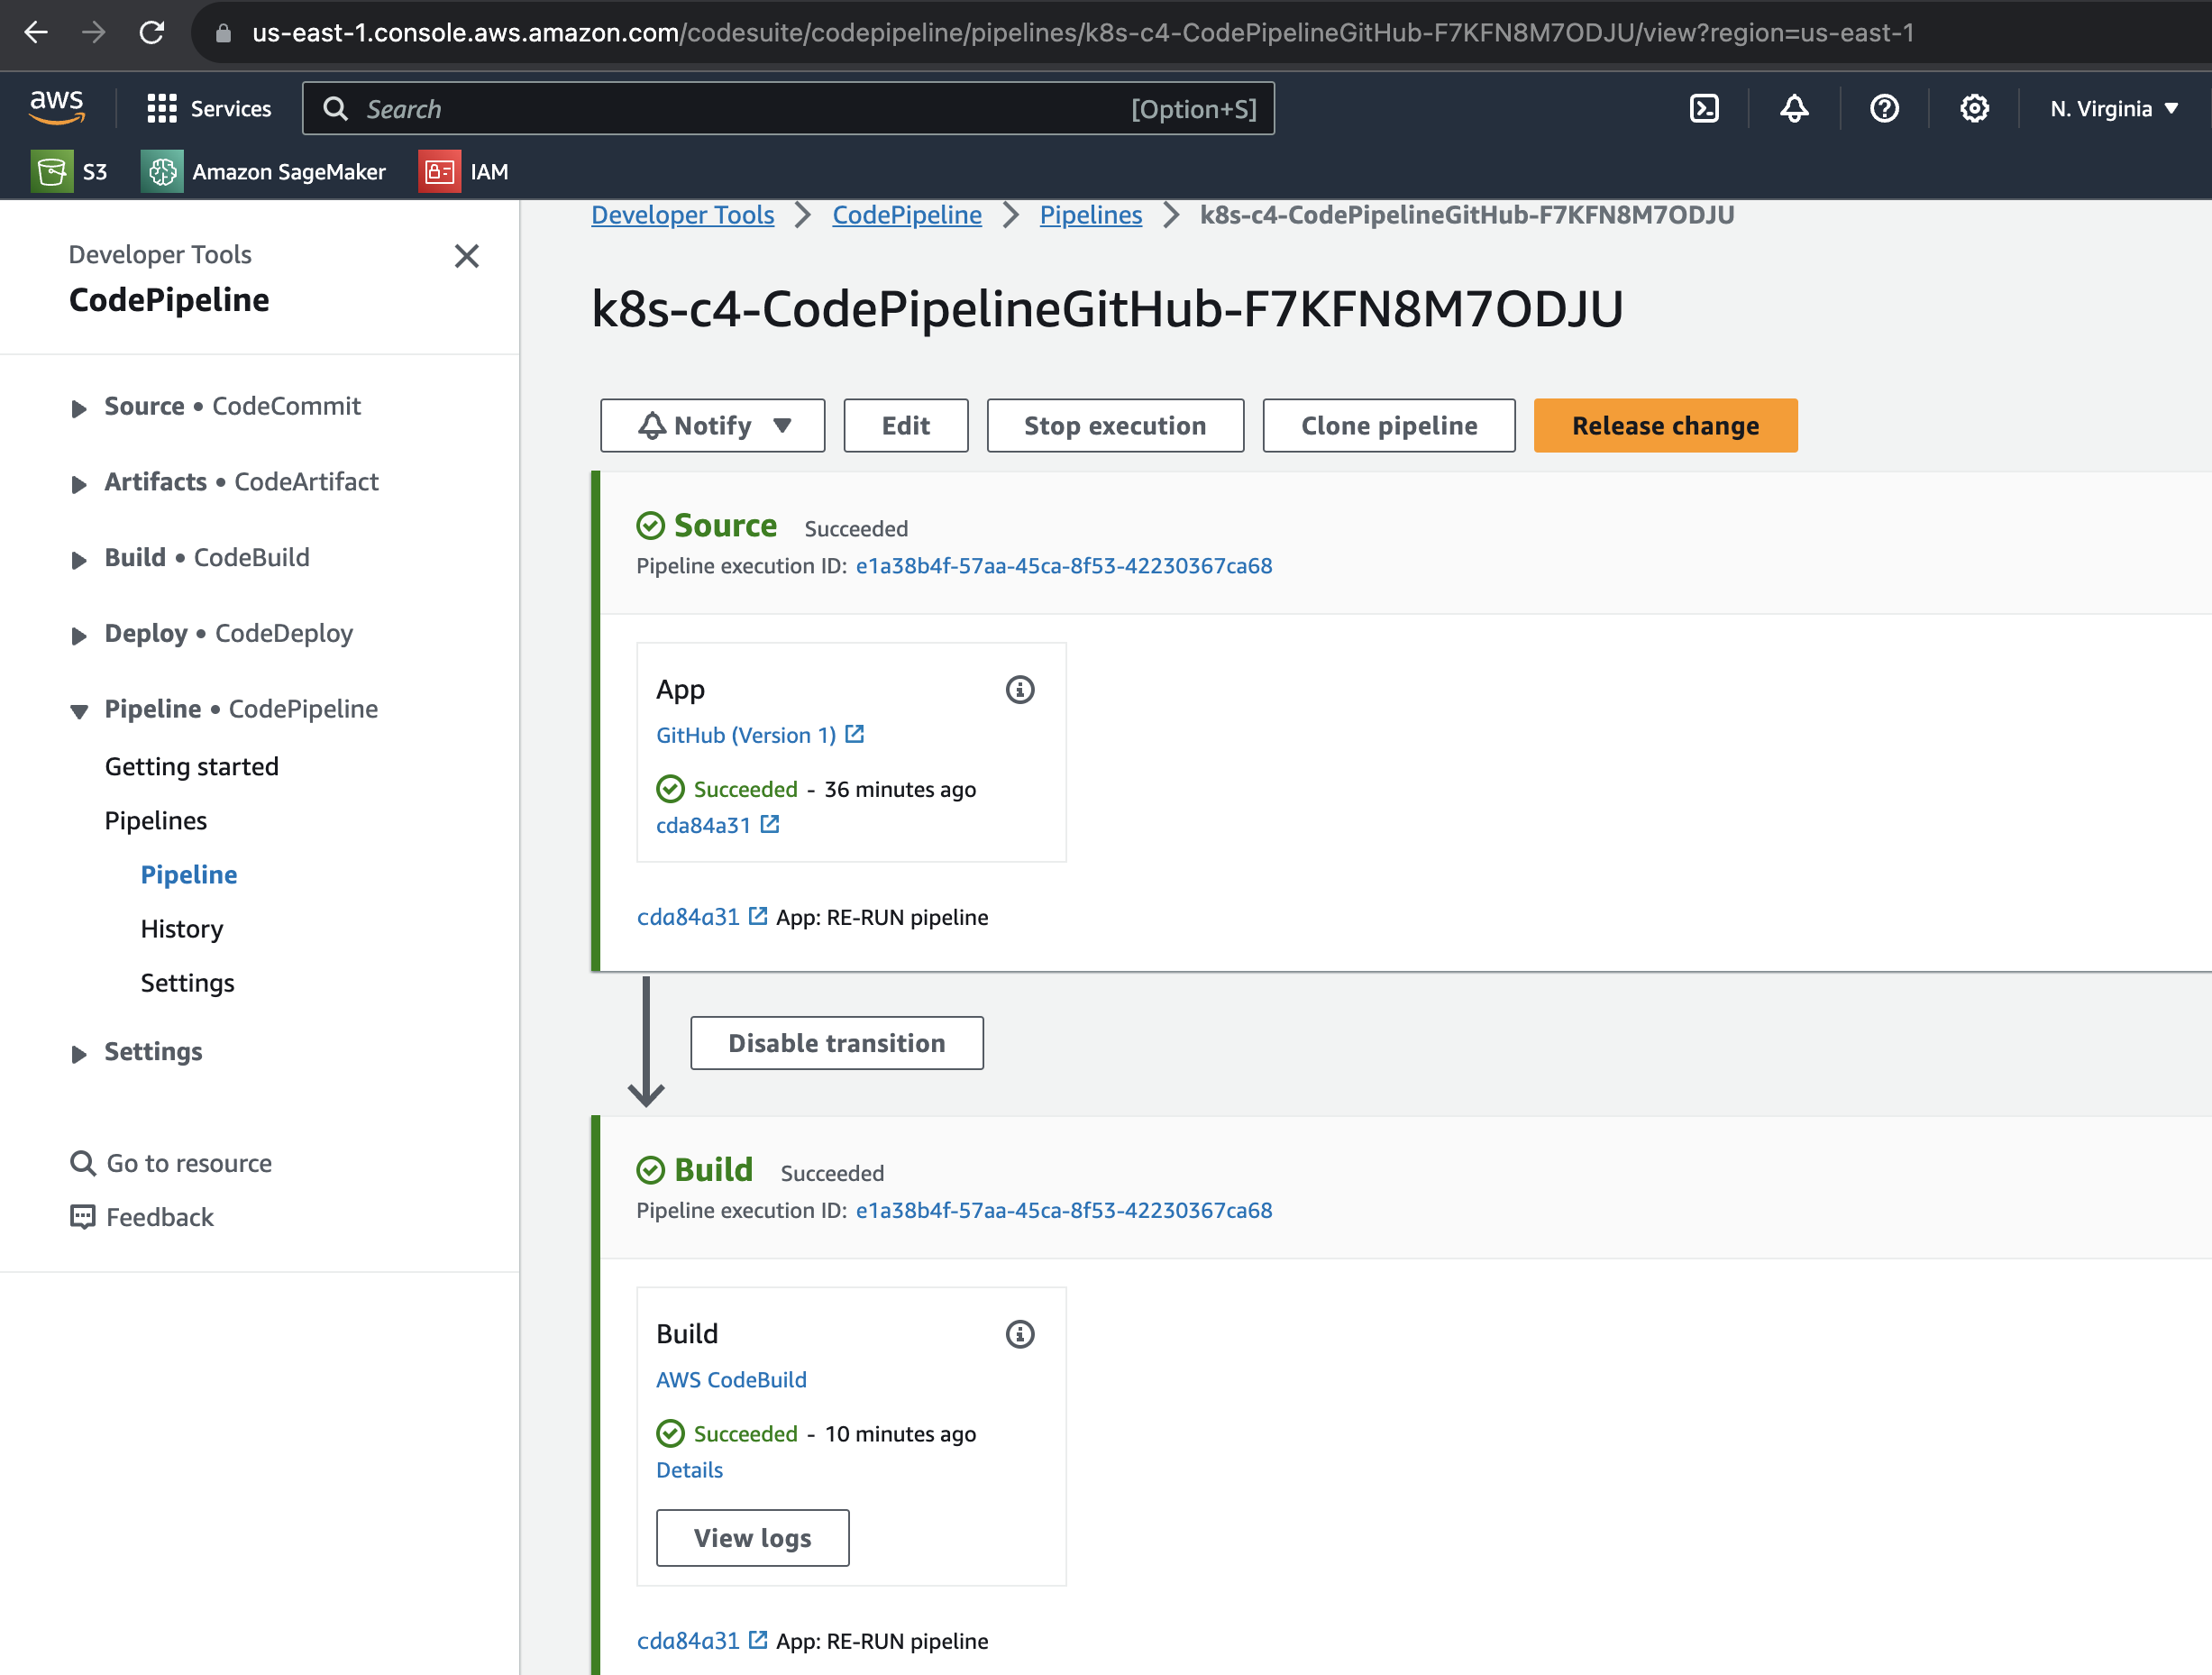Click Clone pipeline
This screenshot has width=2212, height=1675.
[1388, 425]
